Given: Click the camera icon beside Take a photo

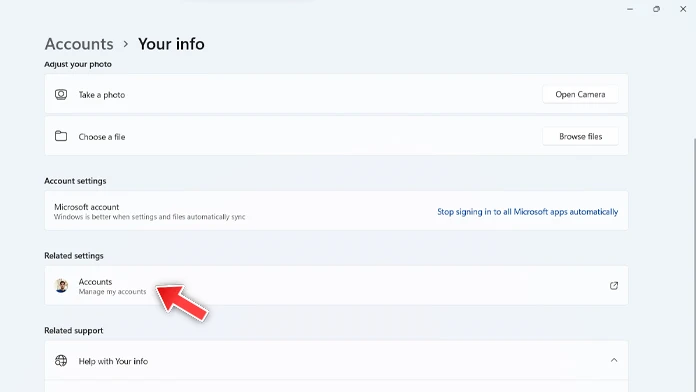Looking at the screenshot, I should click(x=61, y=94).
